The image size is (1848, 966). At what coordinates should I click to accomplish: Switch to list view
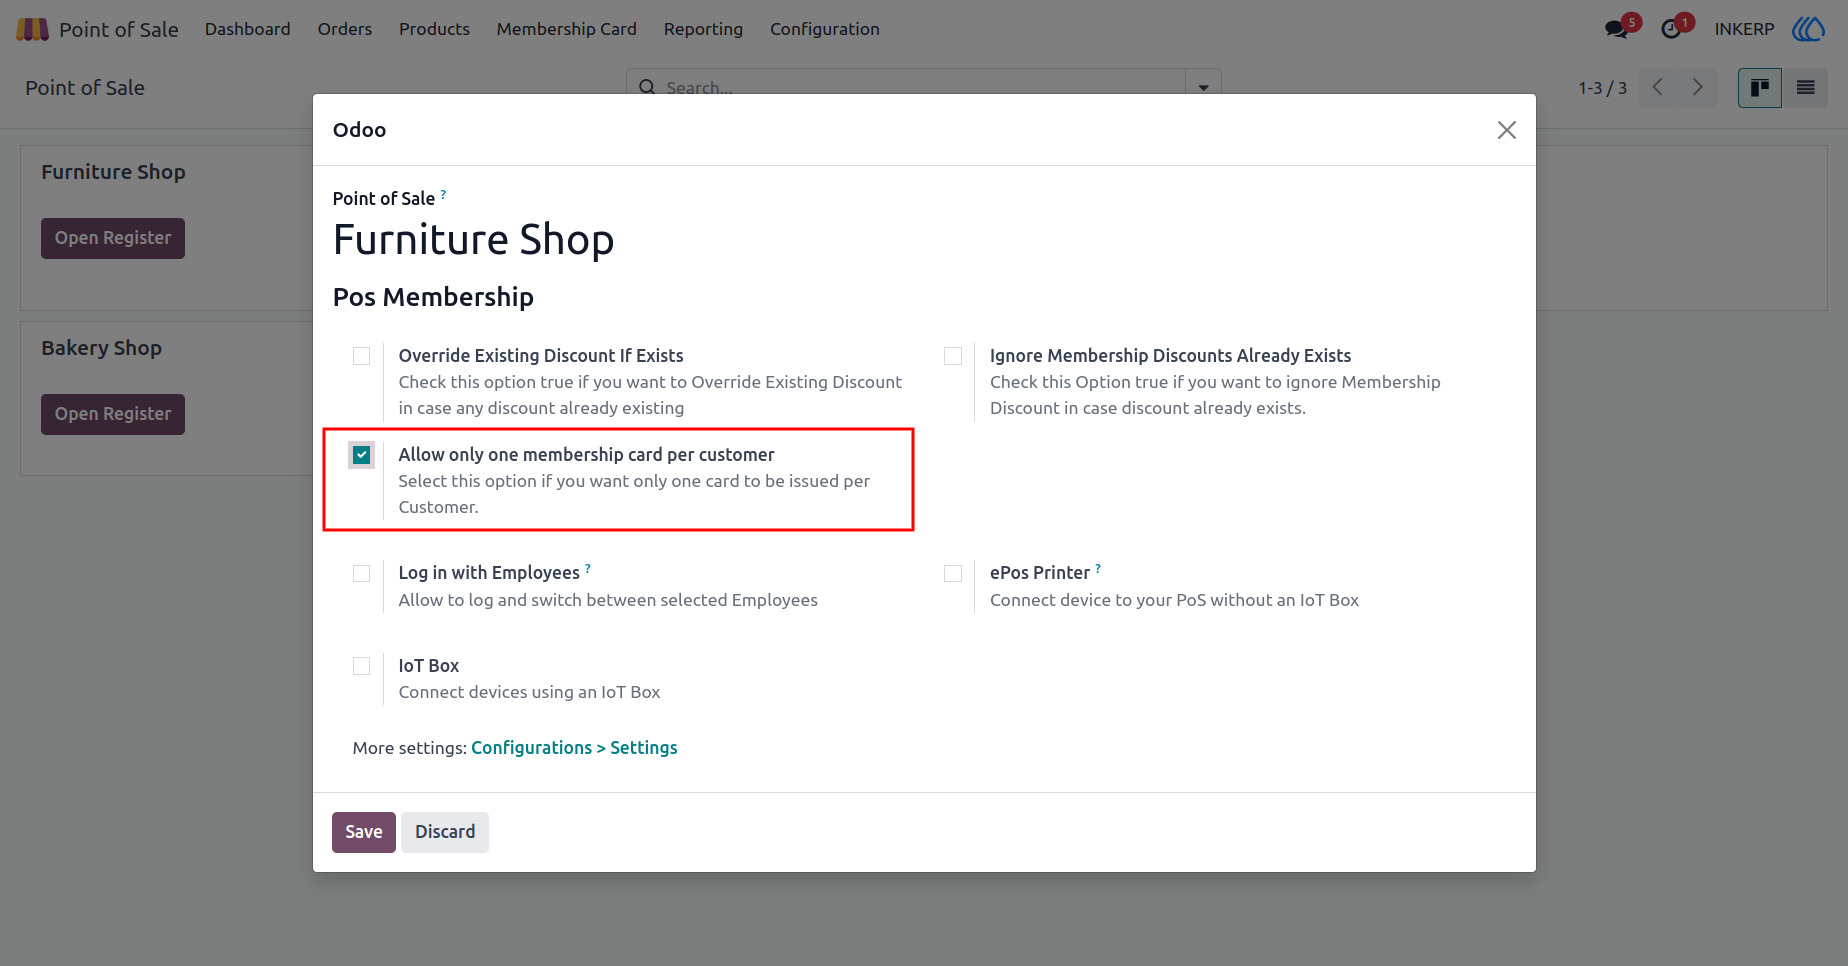tap(1805, 88)
